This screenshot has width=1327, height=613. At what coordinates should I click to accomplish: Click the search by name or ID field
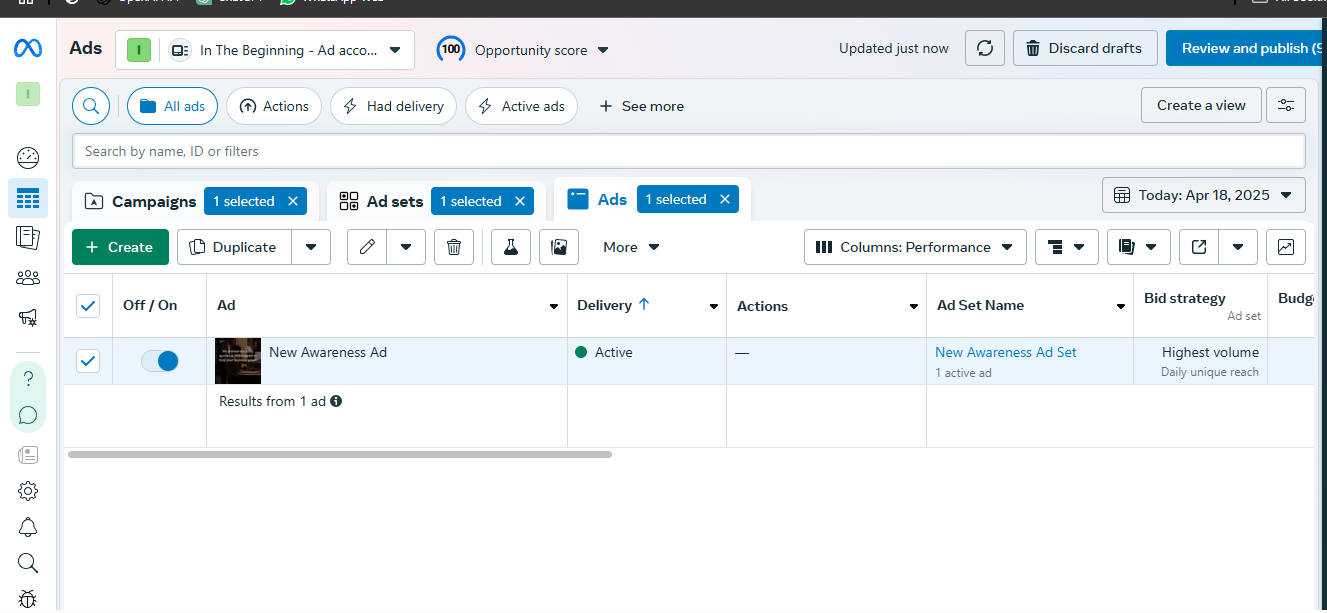[688, 151]
